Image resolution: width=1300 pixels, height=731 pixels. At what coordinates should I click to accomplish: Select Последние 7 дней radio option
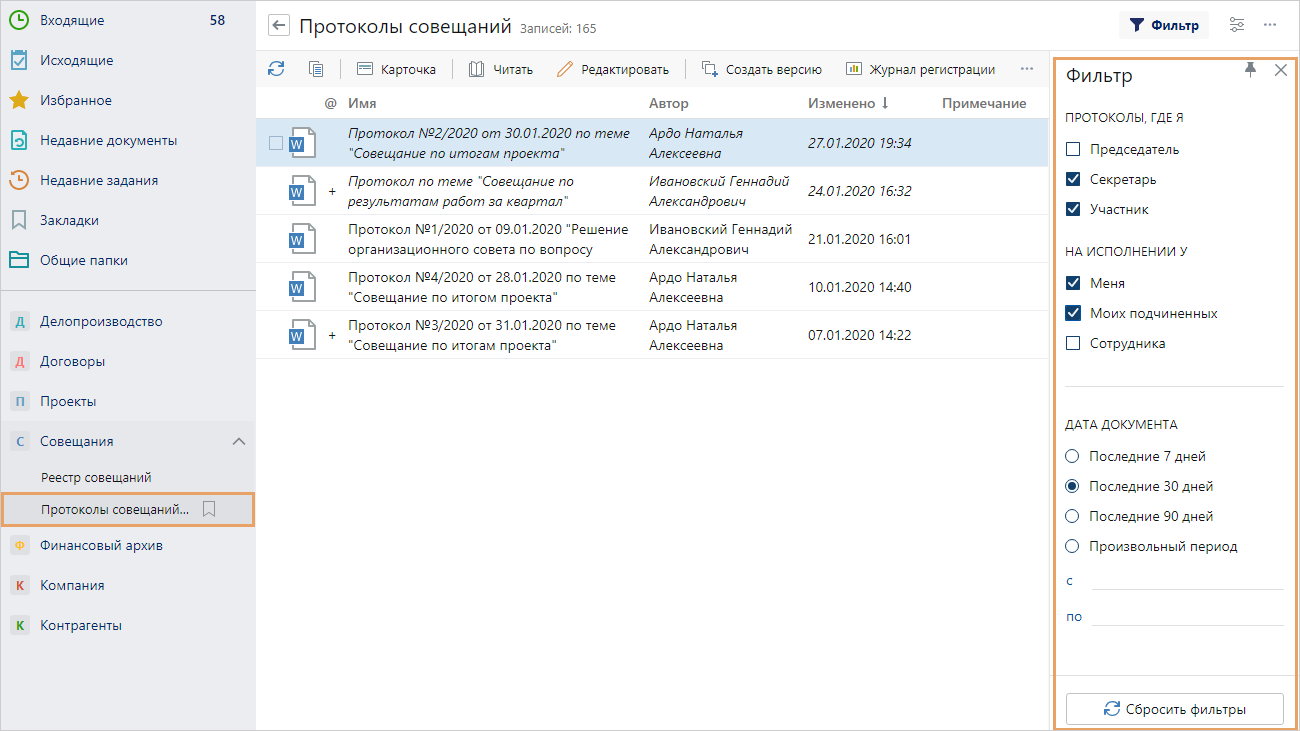pyautogui.click(x=1073, y=457)
